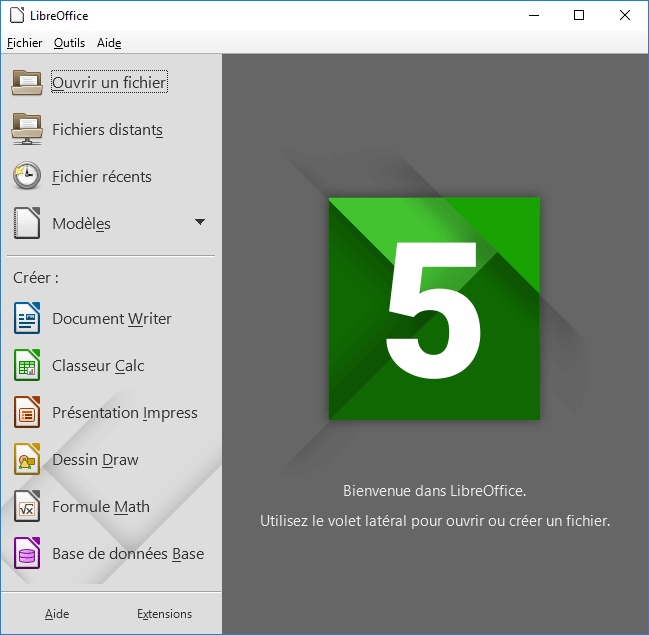Screen dimensions: 649x635
Task: Create a new Classeur Calc
Action: [x=98, y=366]
